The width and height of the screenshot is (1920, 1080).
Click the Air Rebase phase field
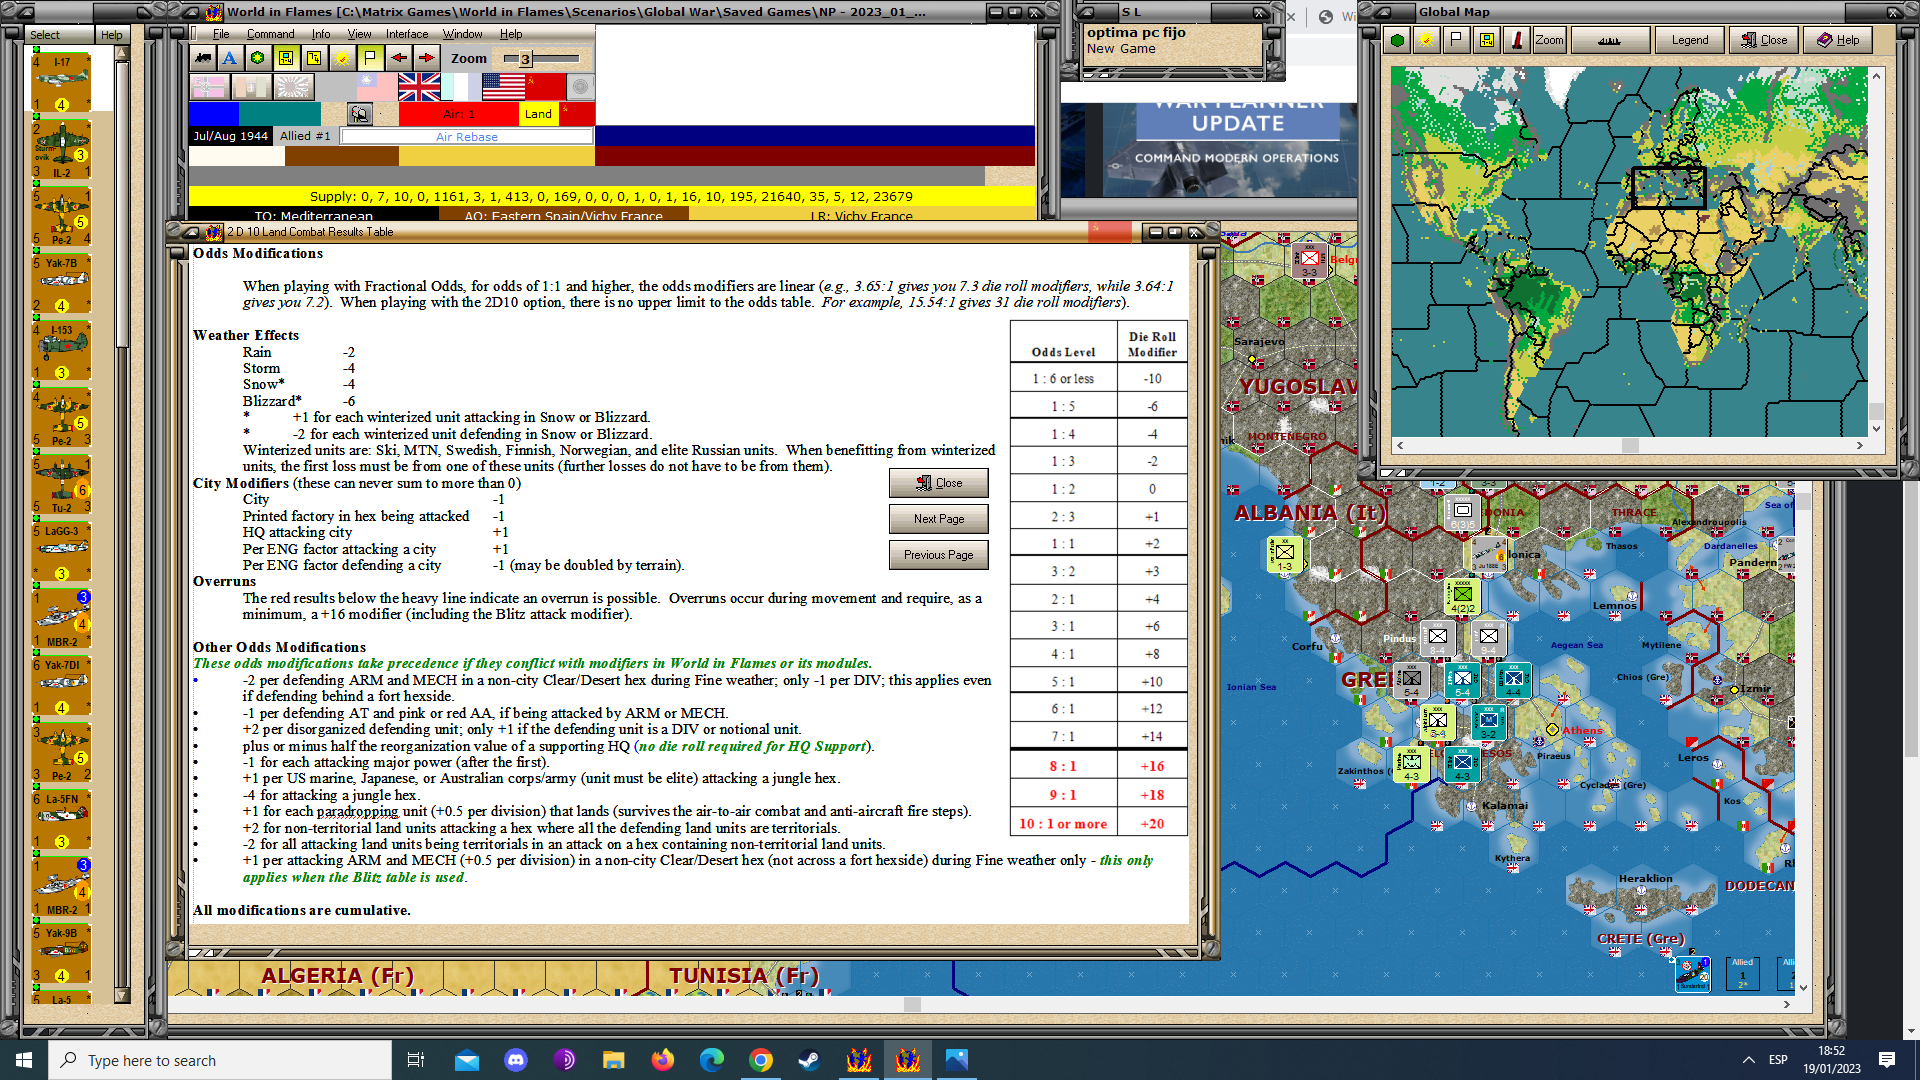pos(466,137)
